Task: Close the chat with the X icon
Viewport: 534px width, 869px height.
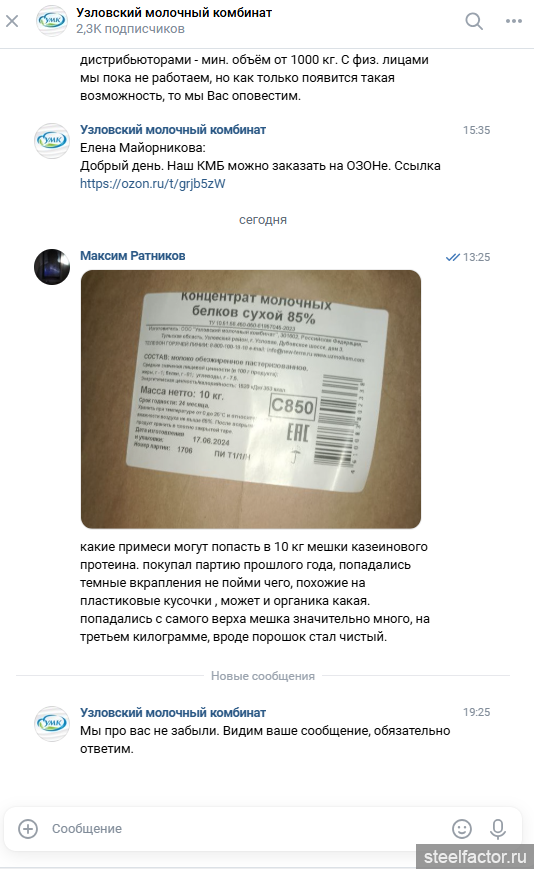Action: pyautogui.click(x=12, y=21)
